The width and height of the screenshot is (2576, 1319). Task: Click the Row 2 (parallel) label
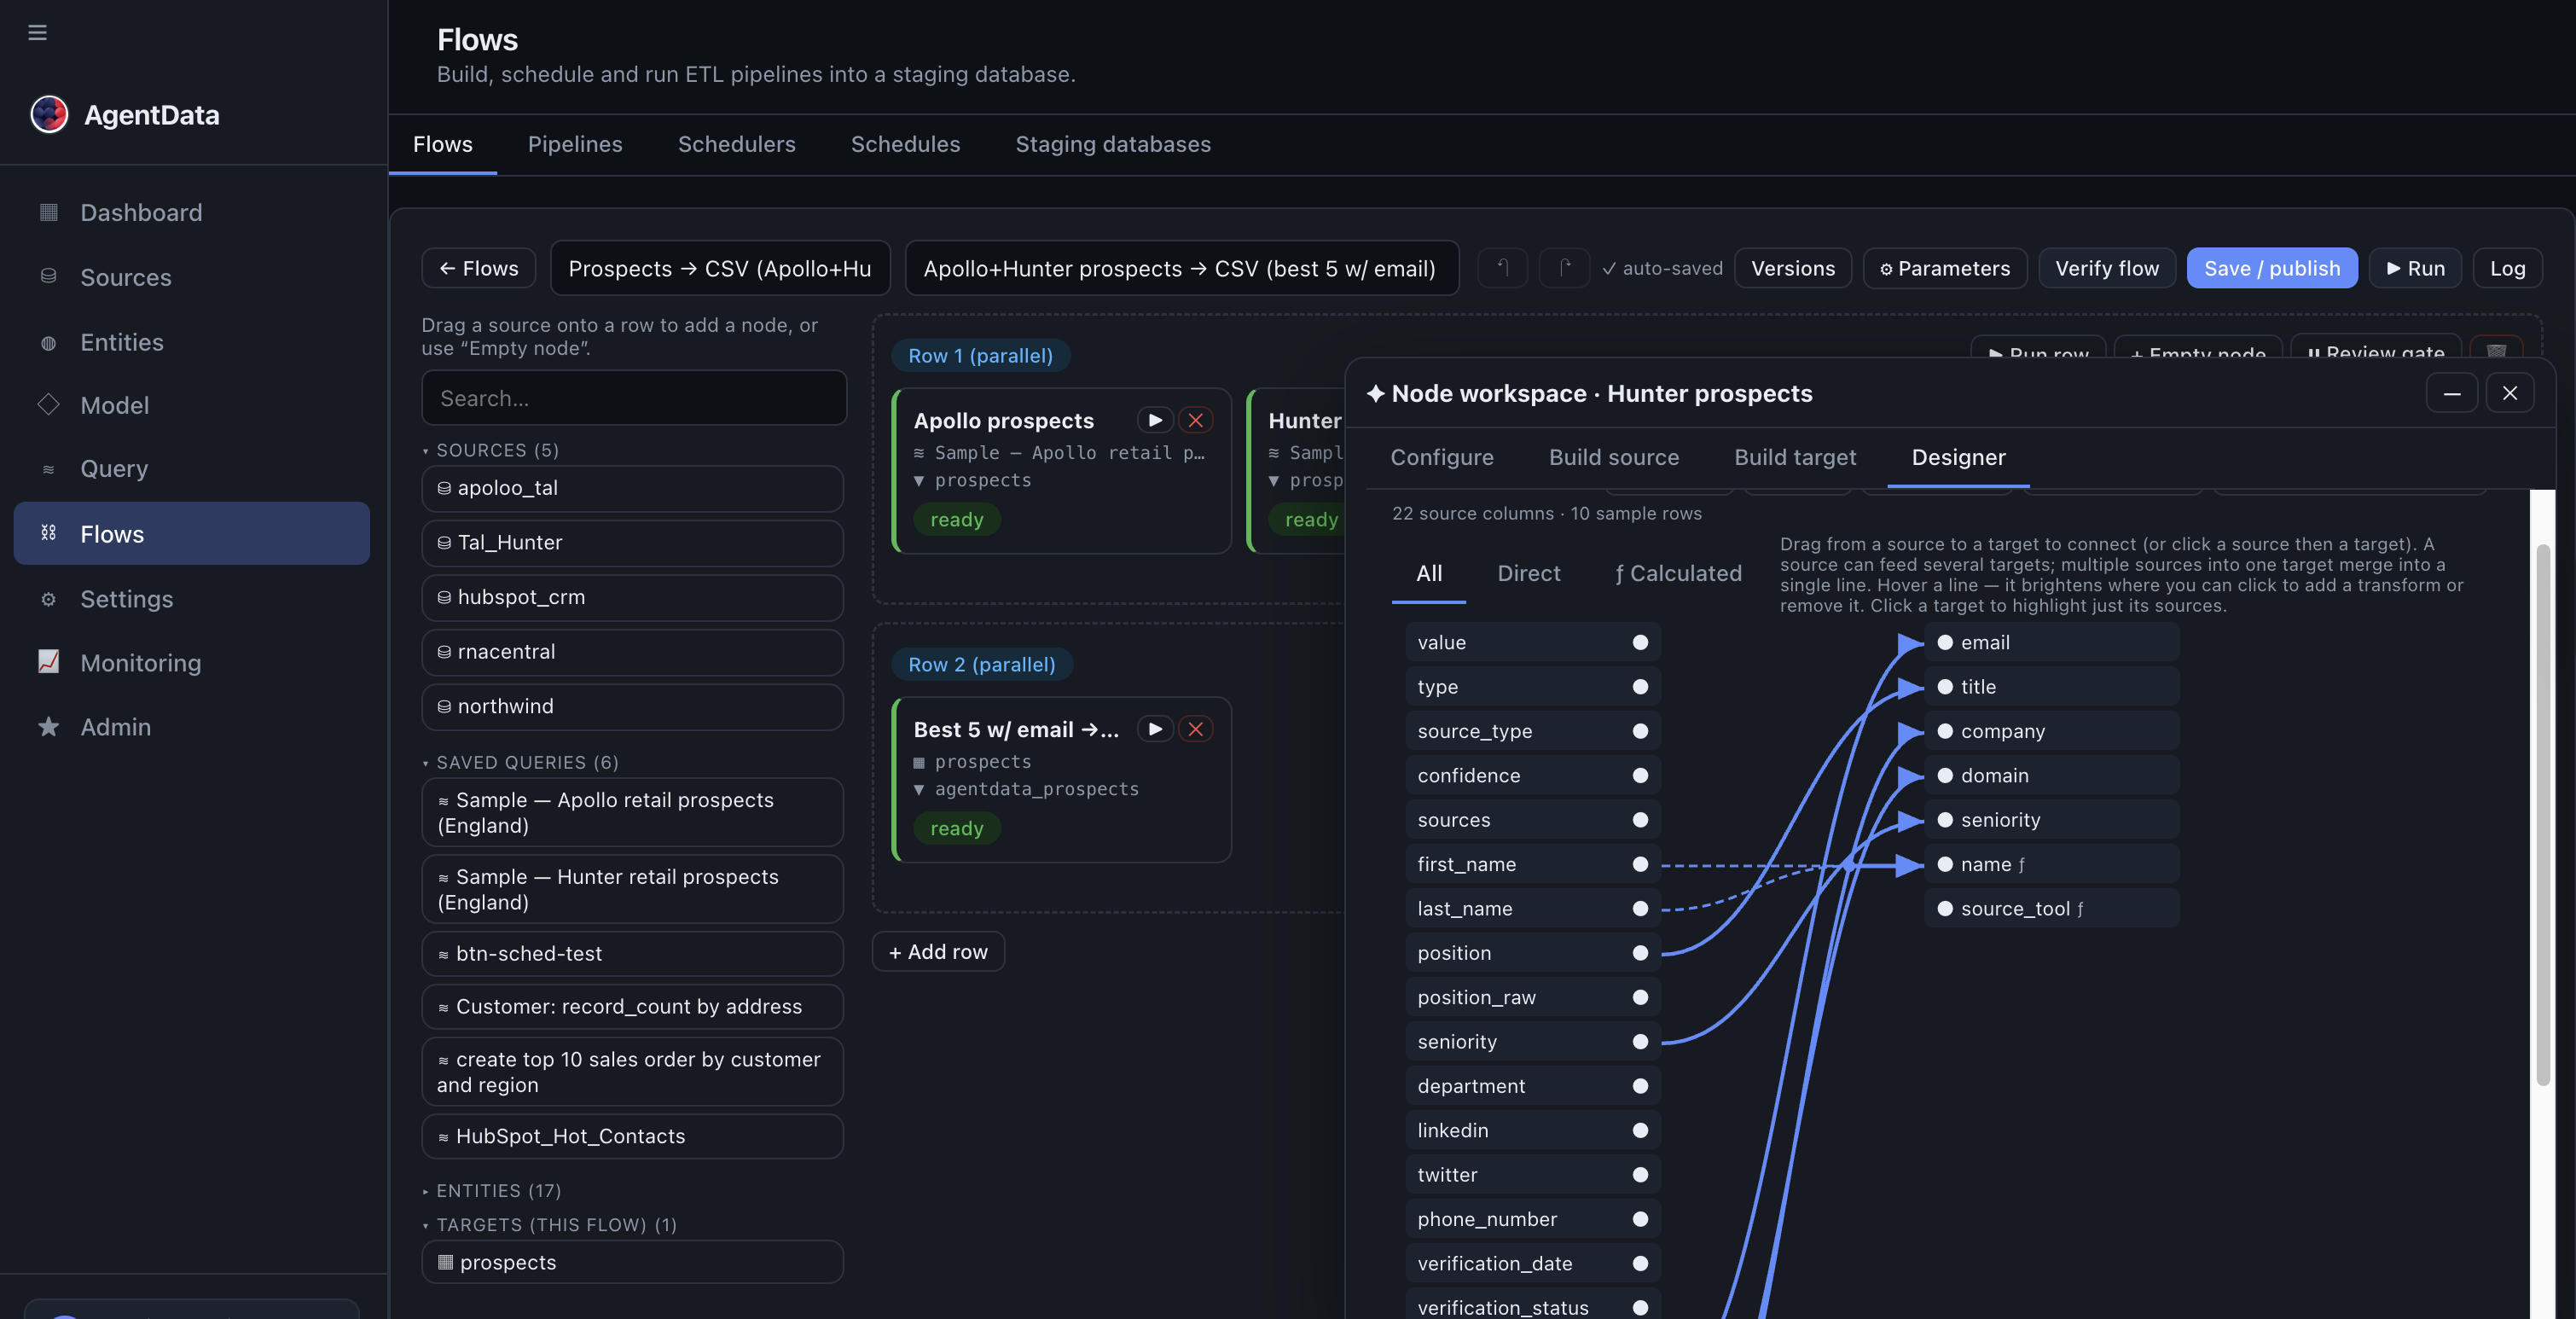tap(981, 664)
